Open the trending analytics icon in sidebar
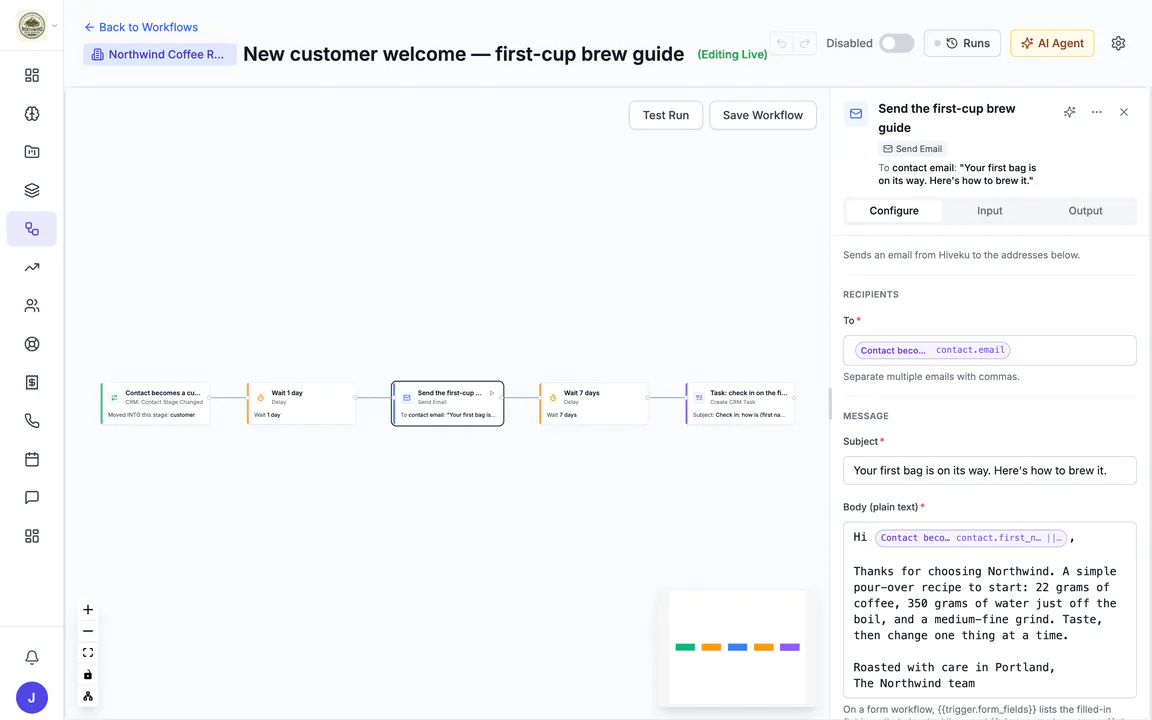This screenshot has height=720, width=1152. pos(32,267)
